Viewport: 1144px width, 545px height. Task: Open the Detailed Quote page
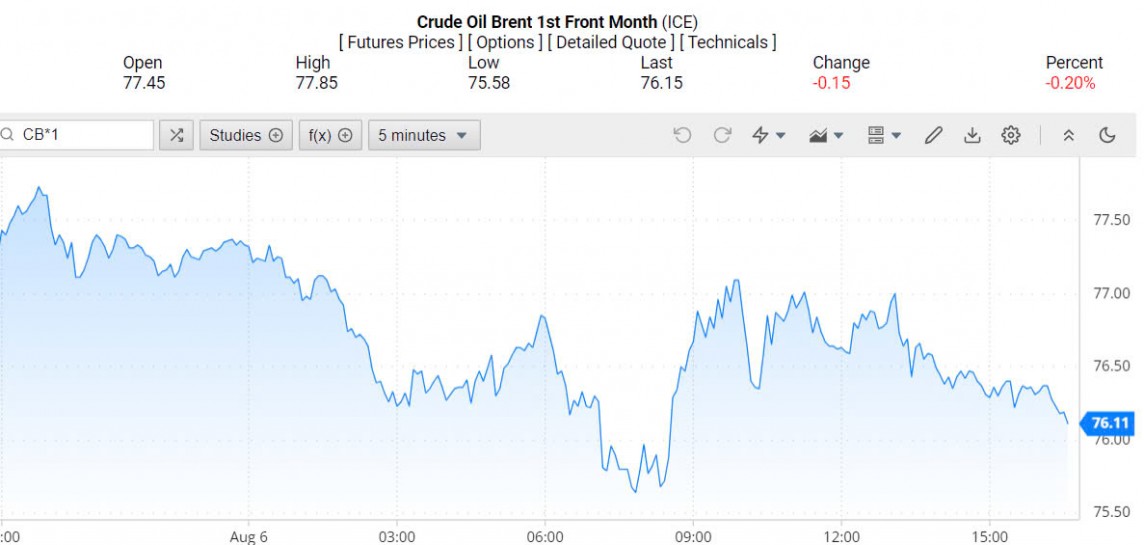[611, 42]
